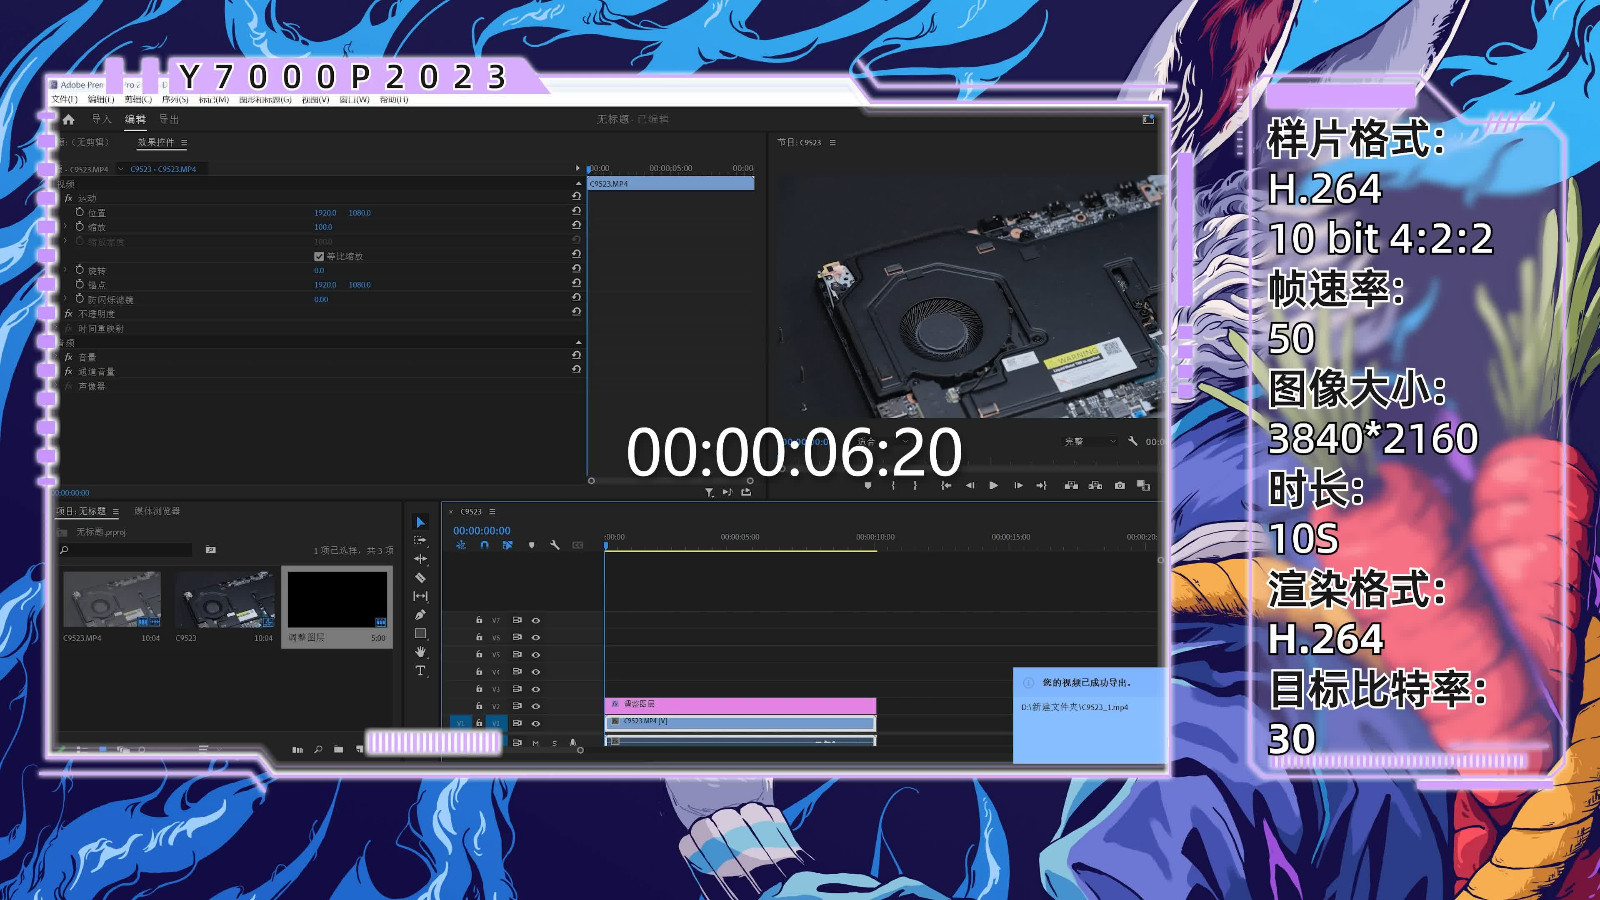The width and height of the screenshot is (1600, 900).
Task: Add marker using timeline marker icon
Action: tap(531, 545)
